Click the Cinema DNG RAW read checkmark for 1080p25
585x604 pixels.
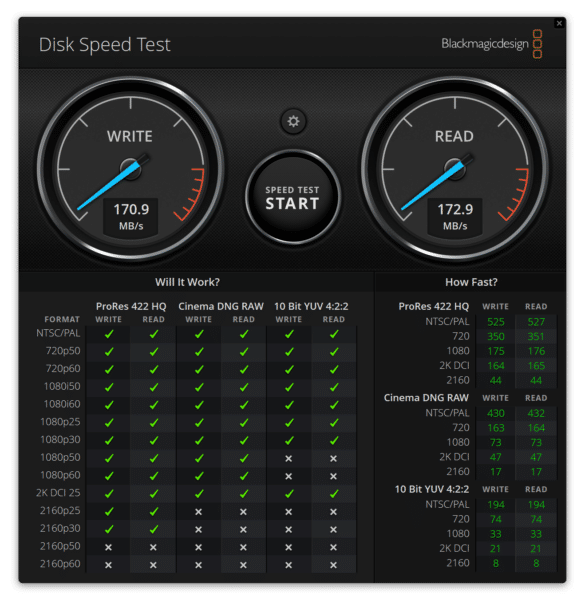click(244, 423)
